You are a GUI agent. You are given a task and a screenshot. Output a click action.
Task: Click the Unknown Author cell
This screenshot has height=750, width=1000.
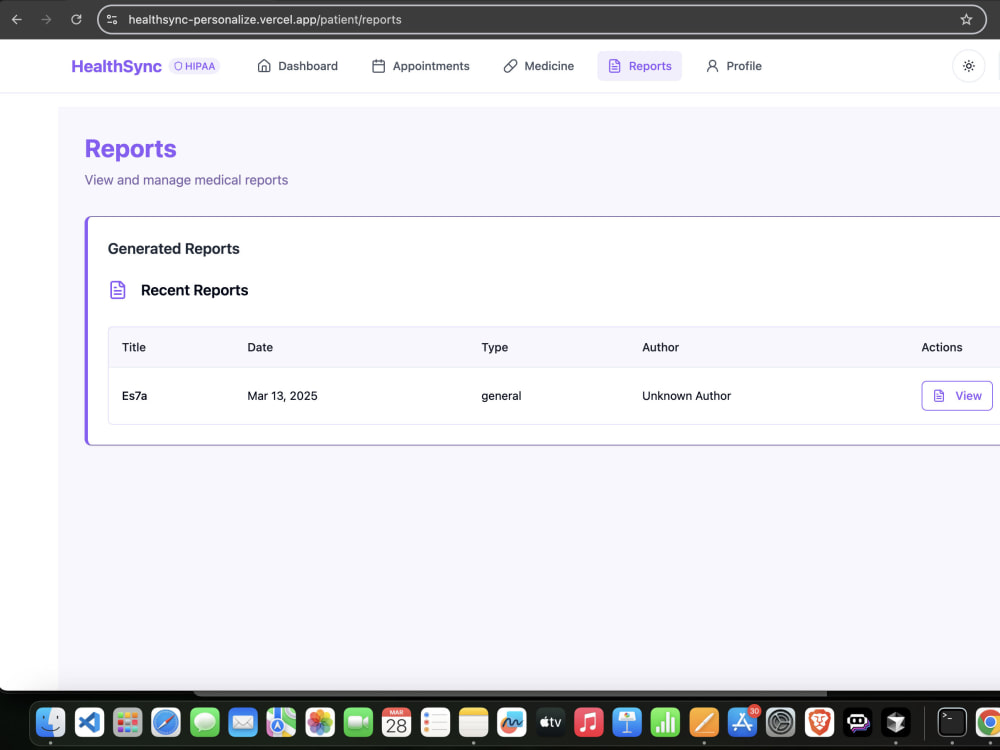pyautogui.click(x=687, y=396)
